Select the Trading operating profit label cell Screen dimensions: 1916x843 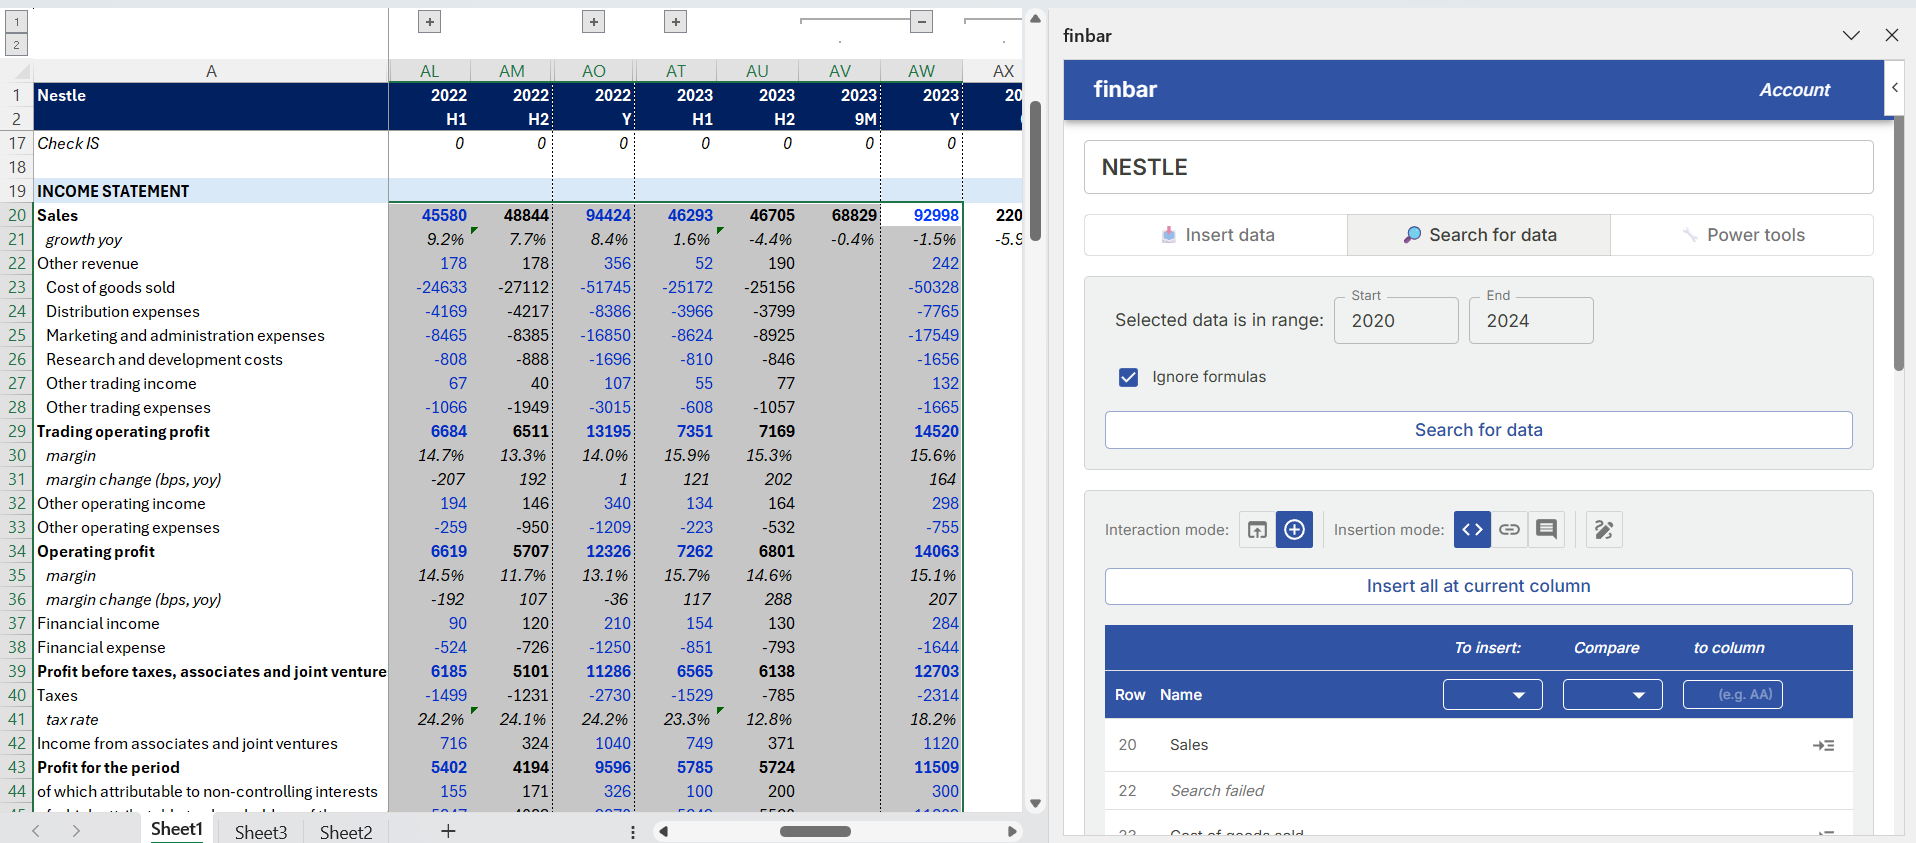pyautogui.click(x=211, y=431)
